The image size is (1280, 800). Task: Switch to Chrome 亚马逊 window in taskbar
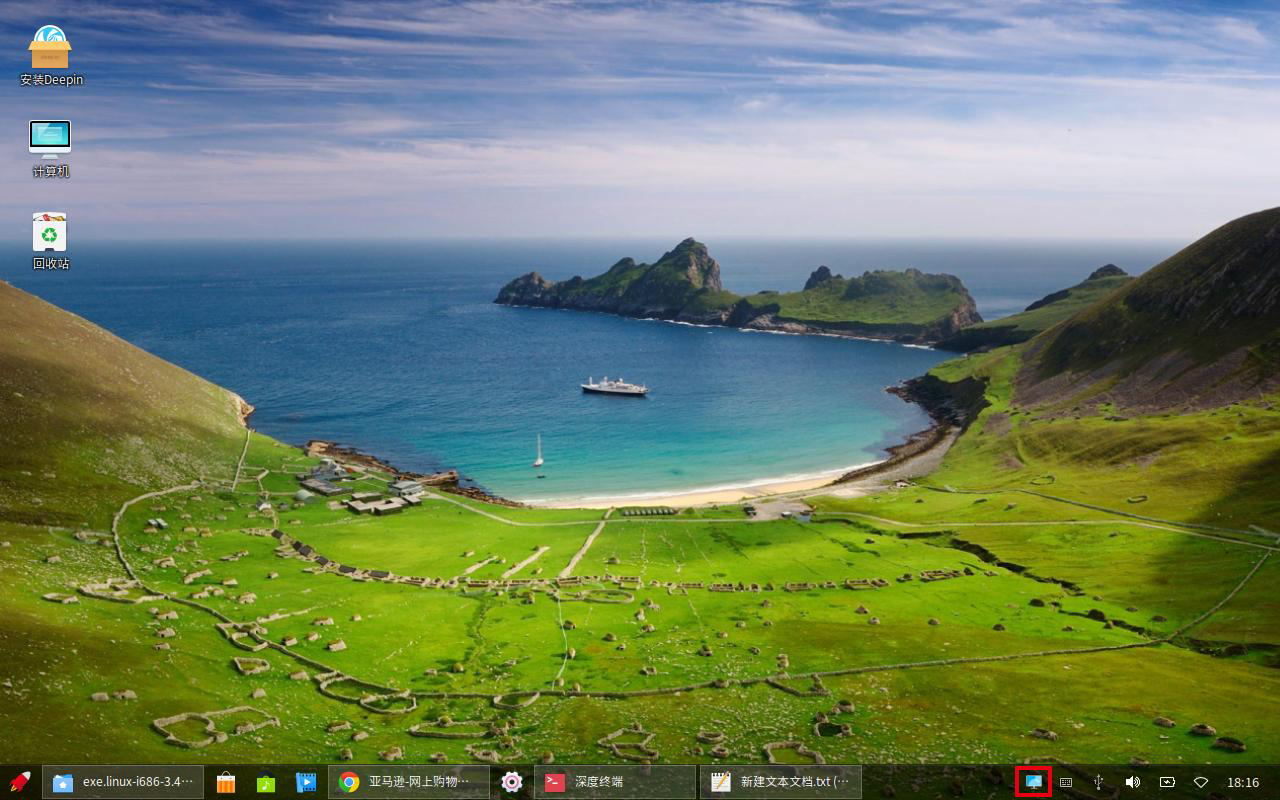click(x=409, y=782)
